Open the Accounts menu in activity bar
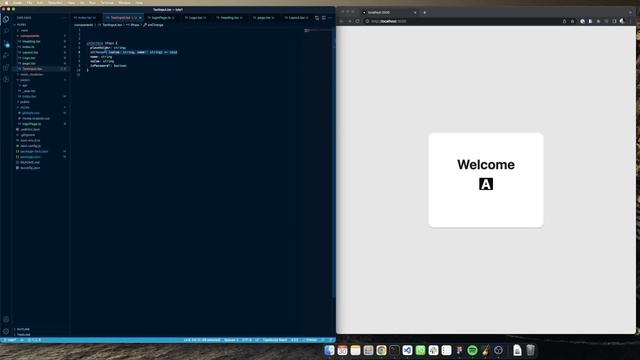The width and height of the screenshot is (640, 360). click(6, 320)
